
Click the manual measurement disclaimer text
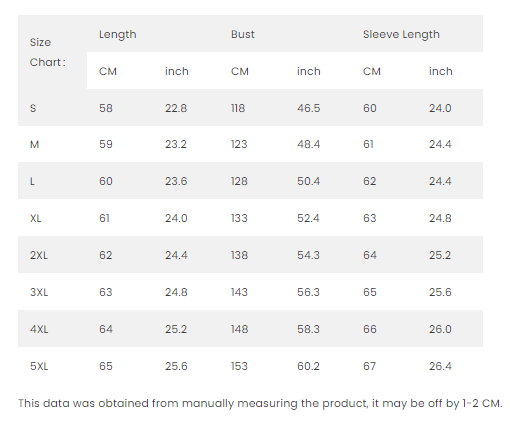click(x=260, y=403)
